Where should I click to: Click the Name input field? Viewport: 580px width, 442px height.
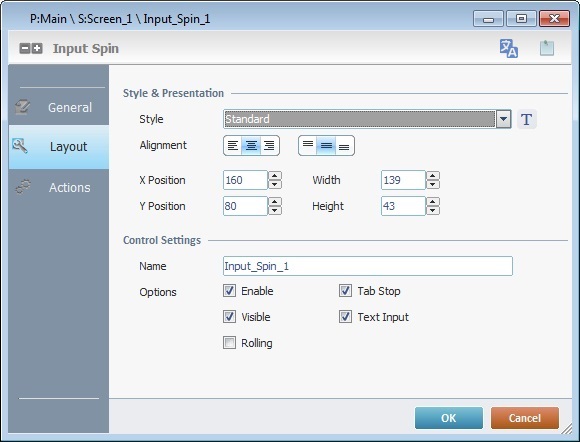(368, 266)
